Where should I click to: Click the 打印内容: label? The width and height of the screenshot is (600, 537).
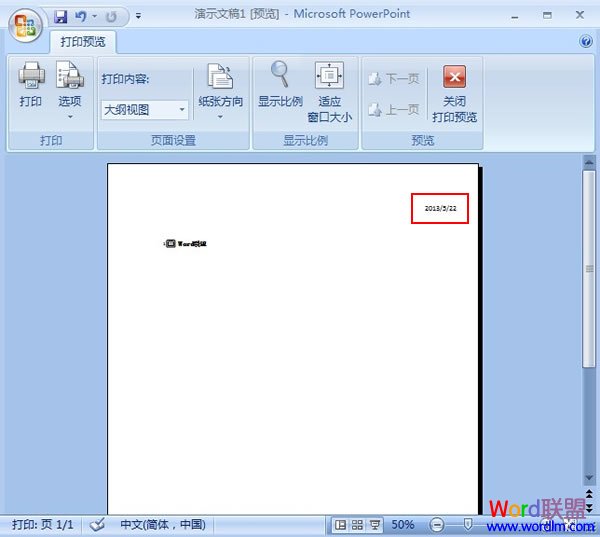click(125, 79)
